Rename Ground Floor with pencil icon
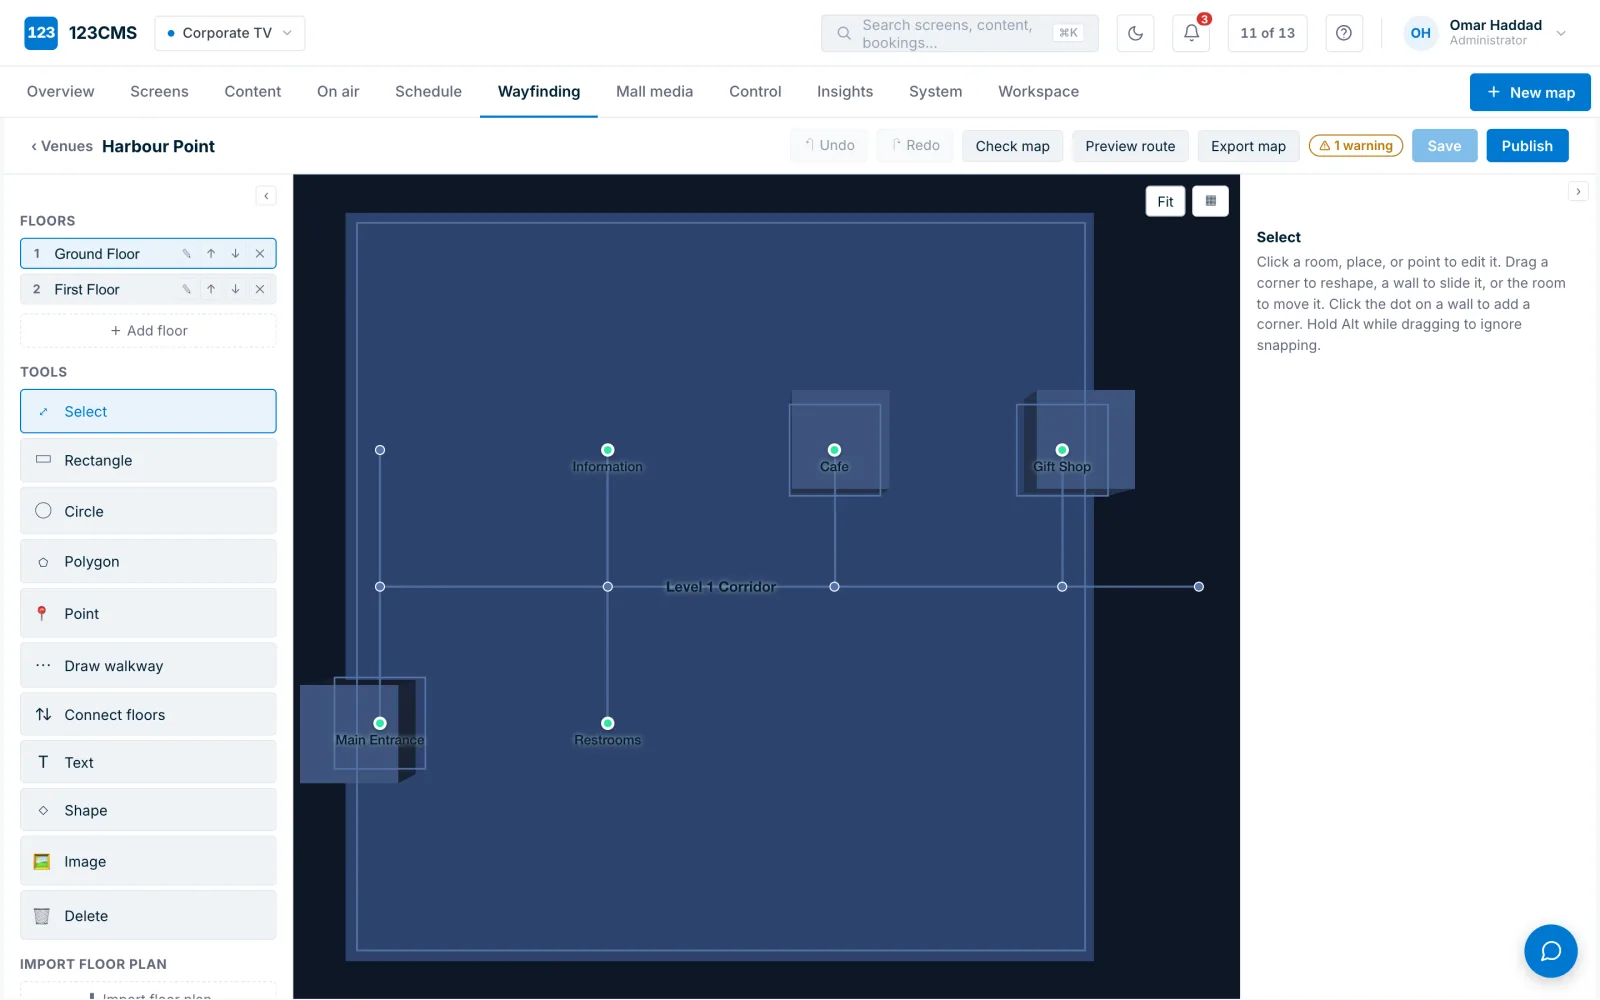1600x1000 pixels. pyautogui.click(x=186, y=254)
